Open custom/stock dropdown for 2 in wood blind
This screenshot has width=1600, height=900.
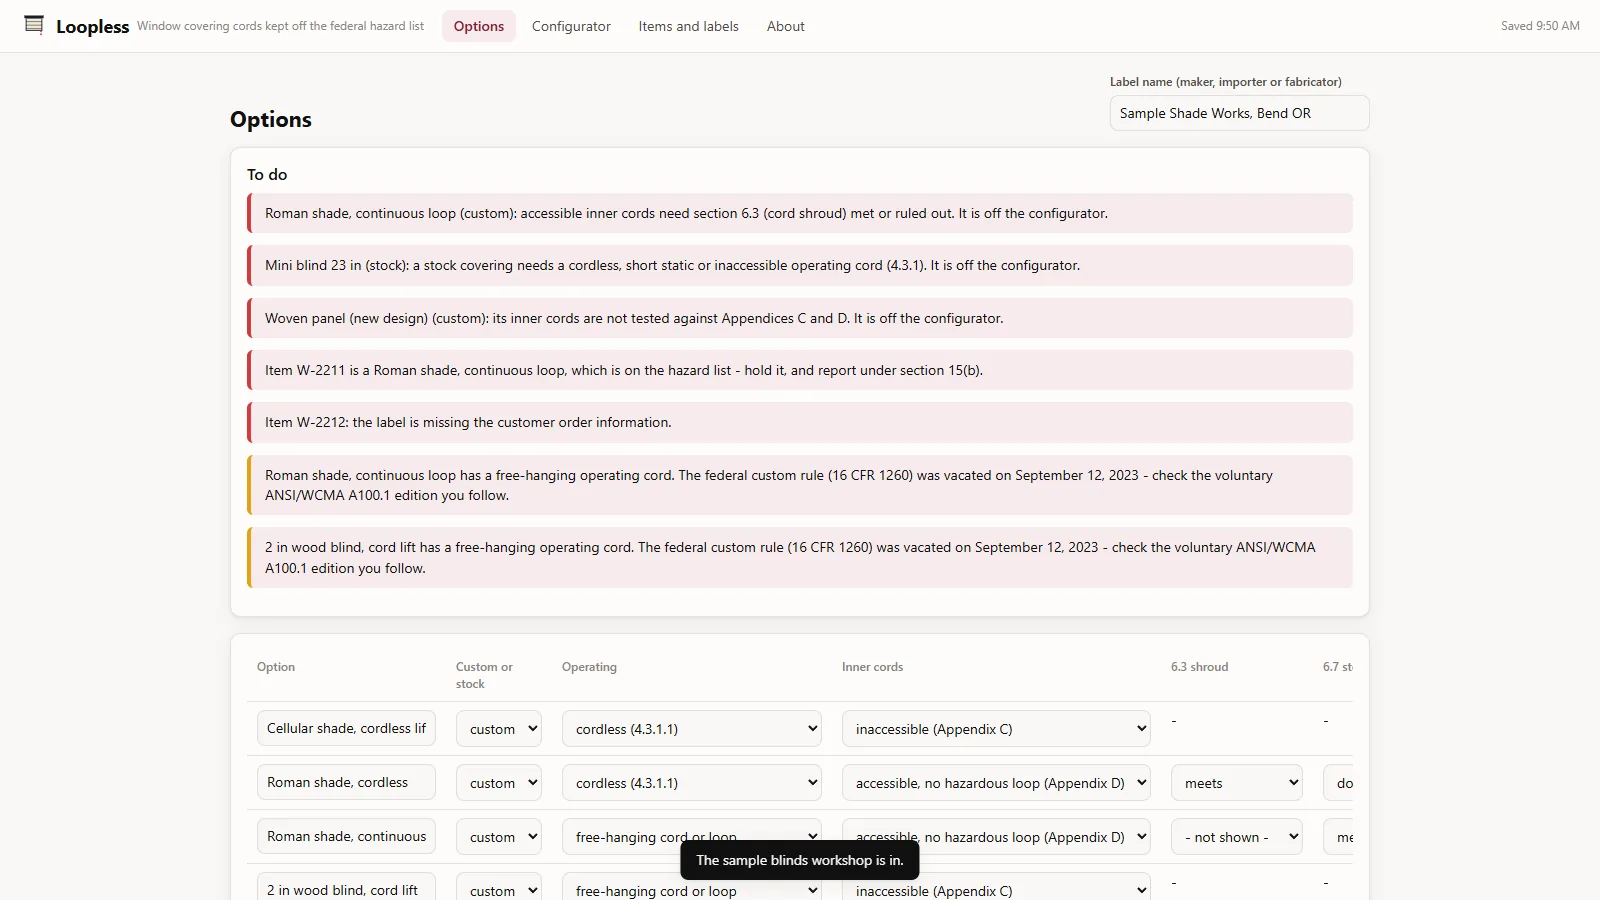[x=499, y=888]
